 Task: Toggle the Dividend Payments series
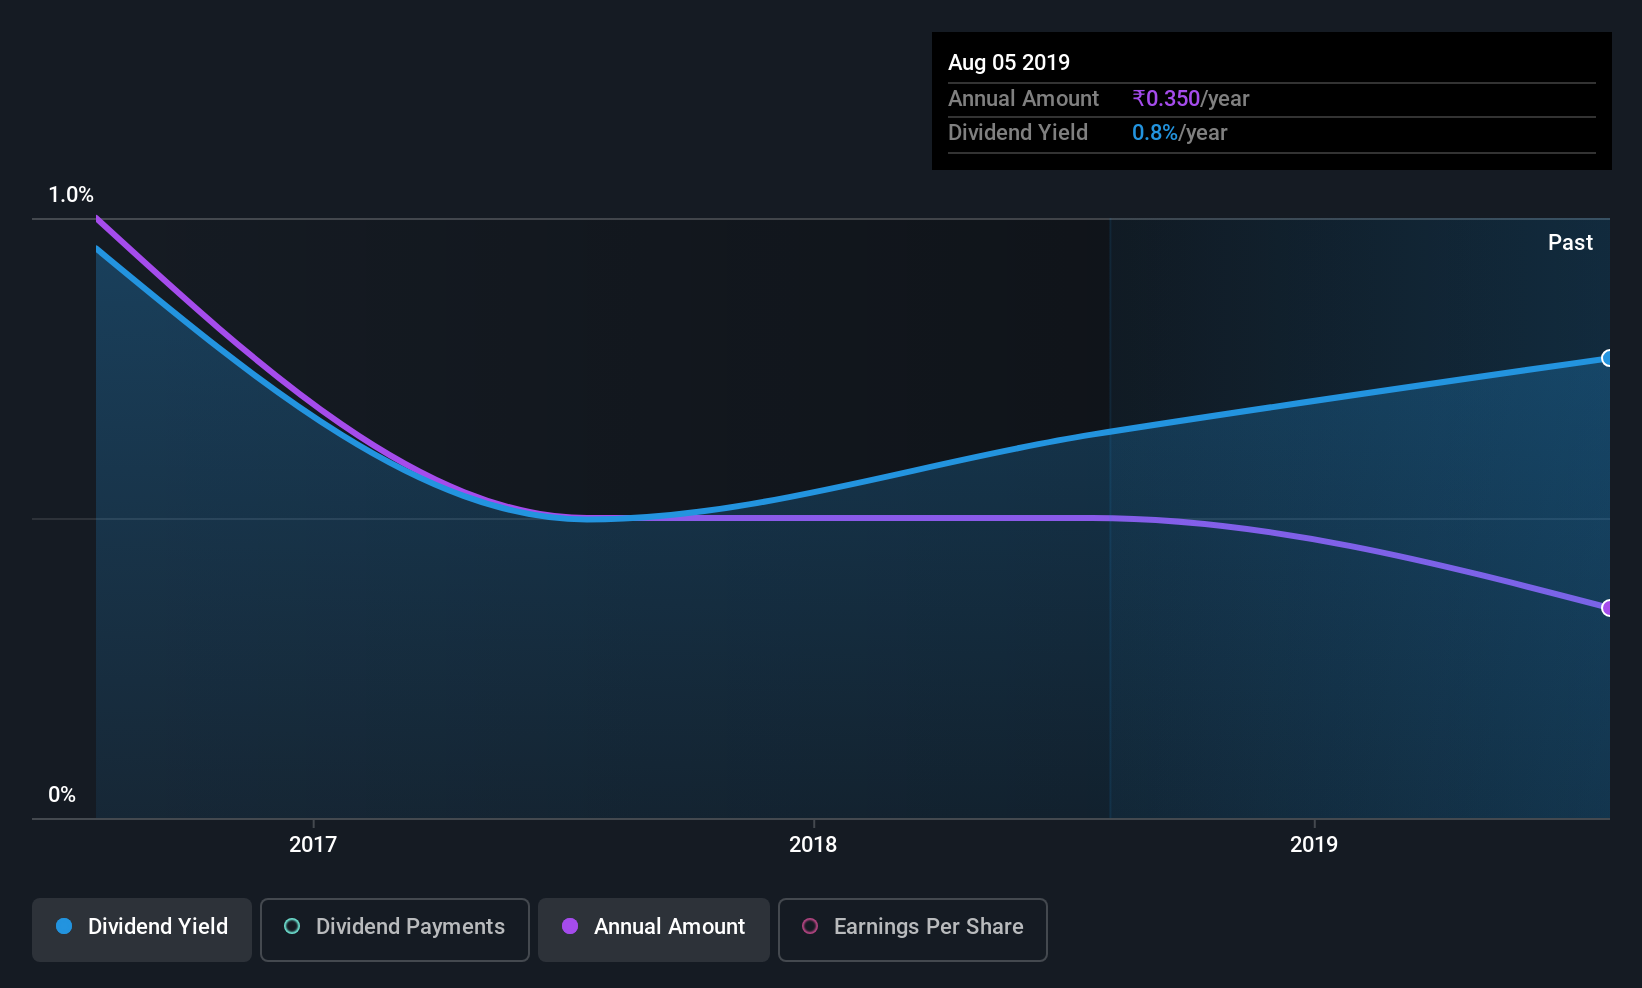tap(394, 929)
